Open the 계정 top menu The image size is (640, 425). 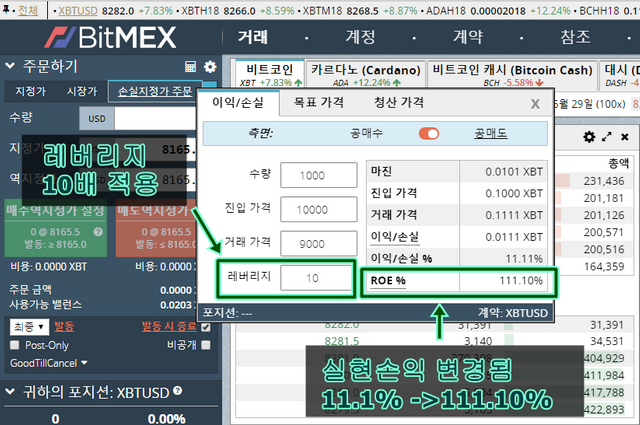[x=360, y=37]
